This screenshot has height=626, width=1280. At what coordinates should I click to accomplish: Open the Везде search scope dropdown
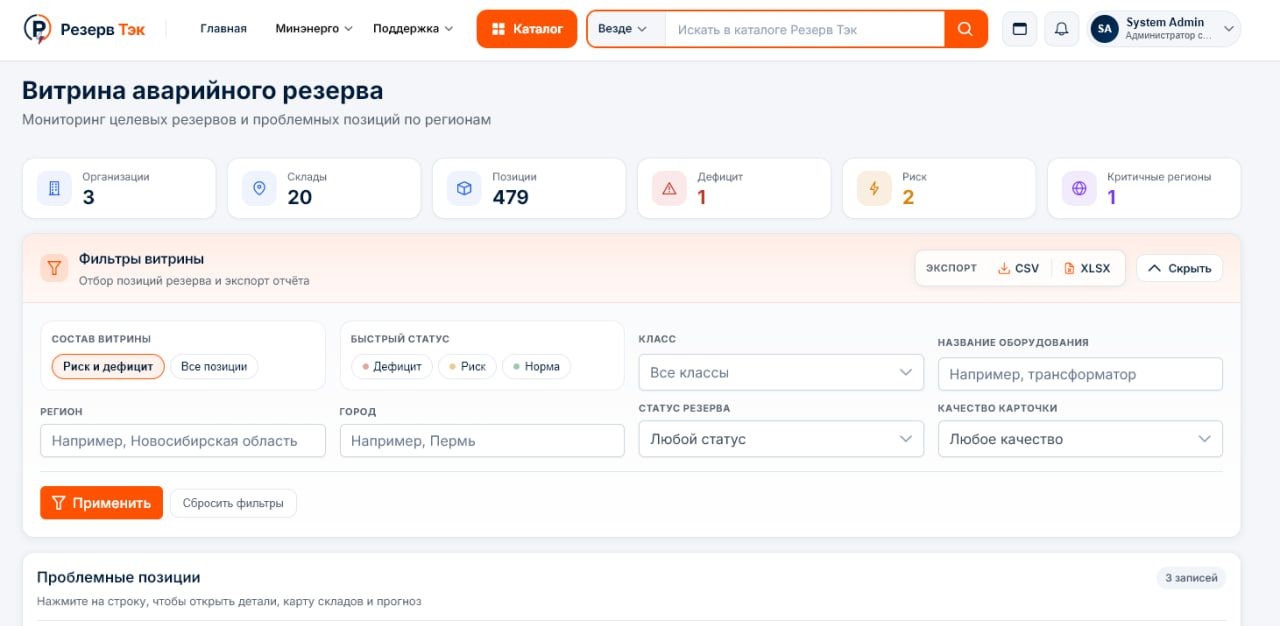(624, 29)
